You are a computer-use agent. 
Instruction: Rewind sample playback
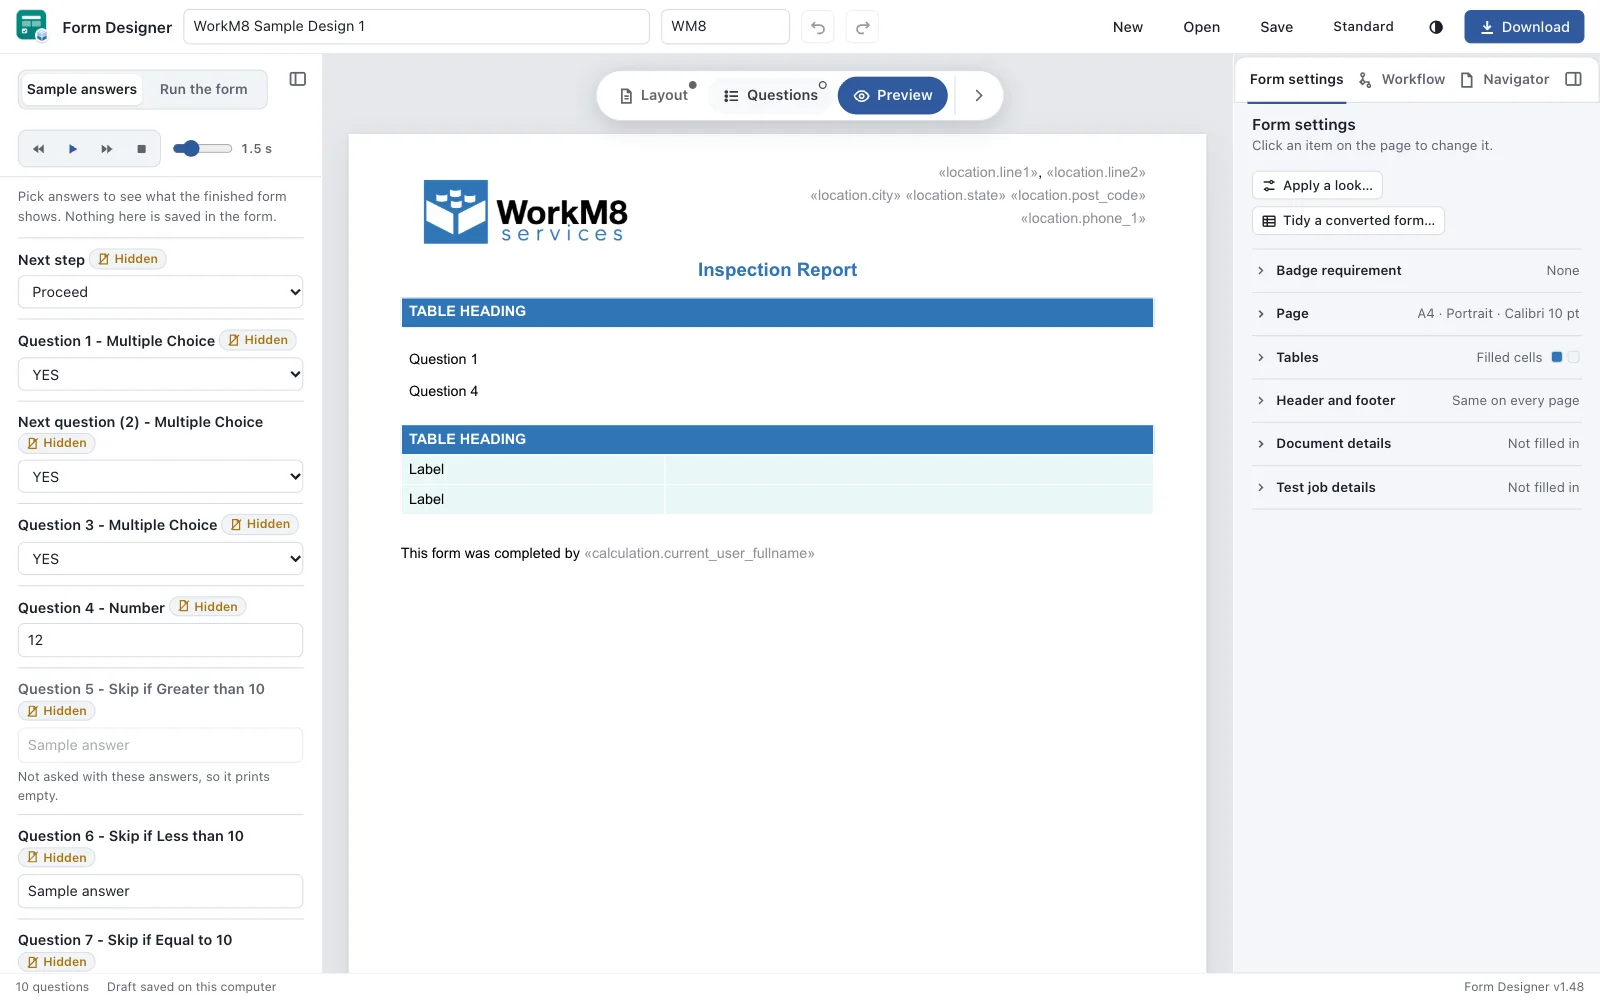[39, 149]
